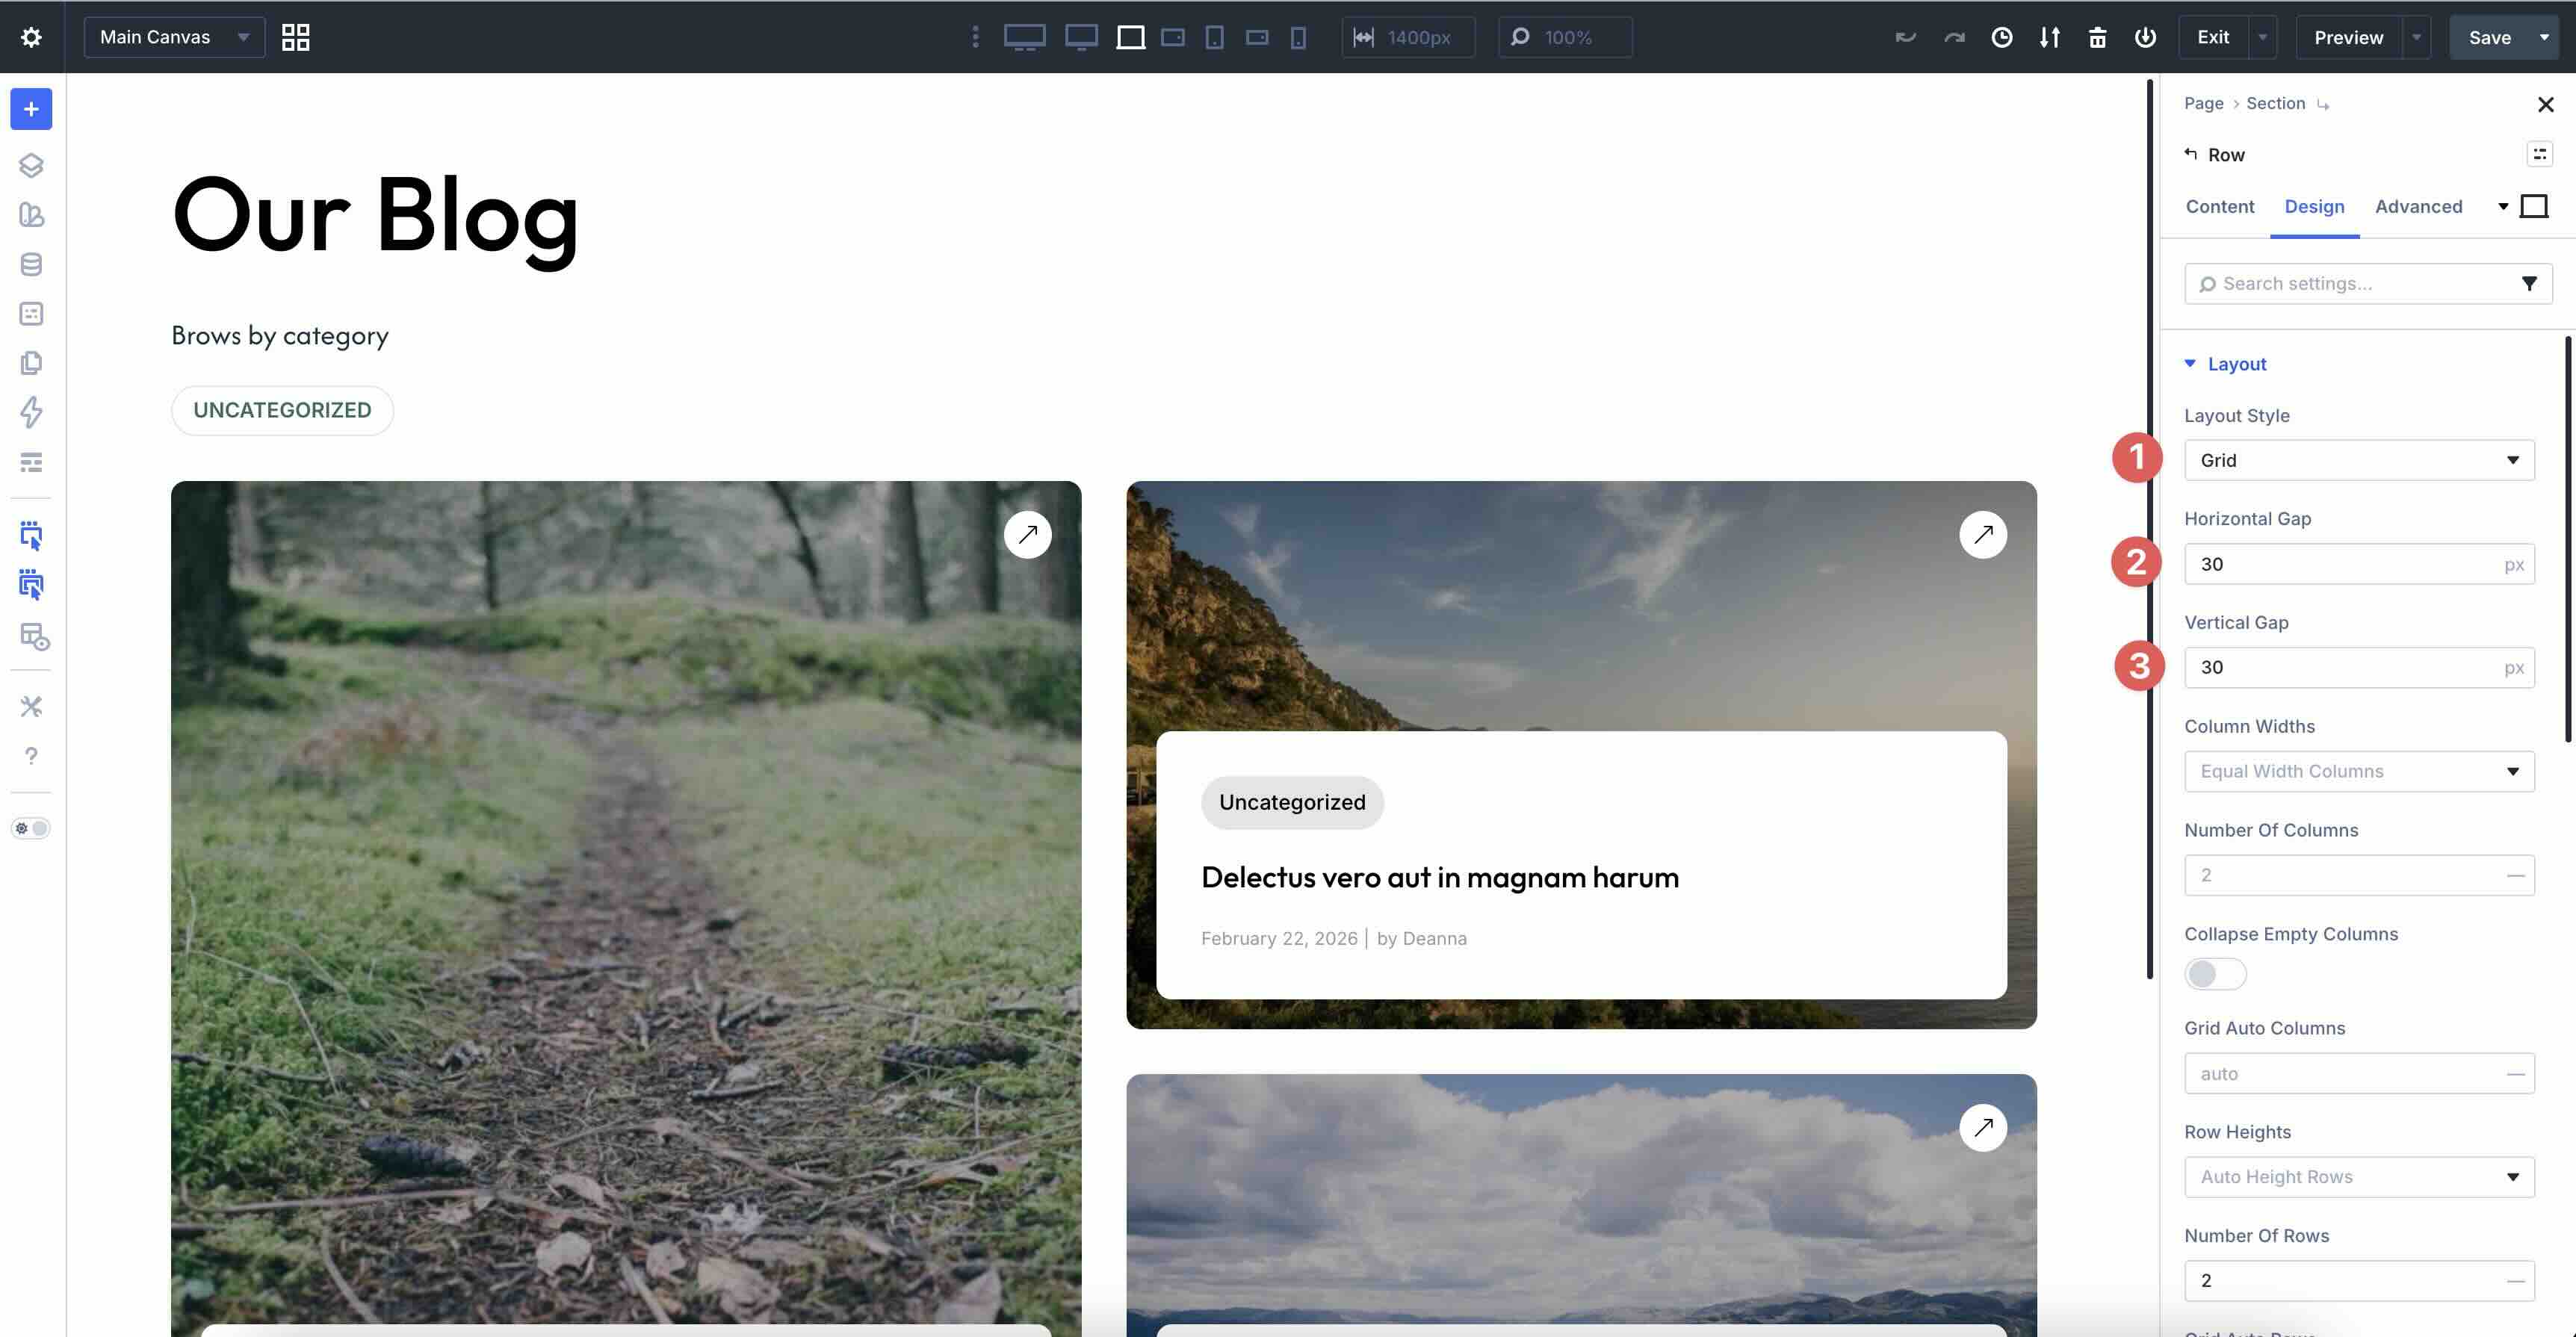Click the UNCATEGORIZED category pill

pos(282,410)
